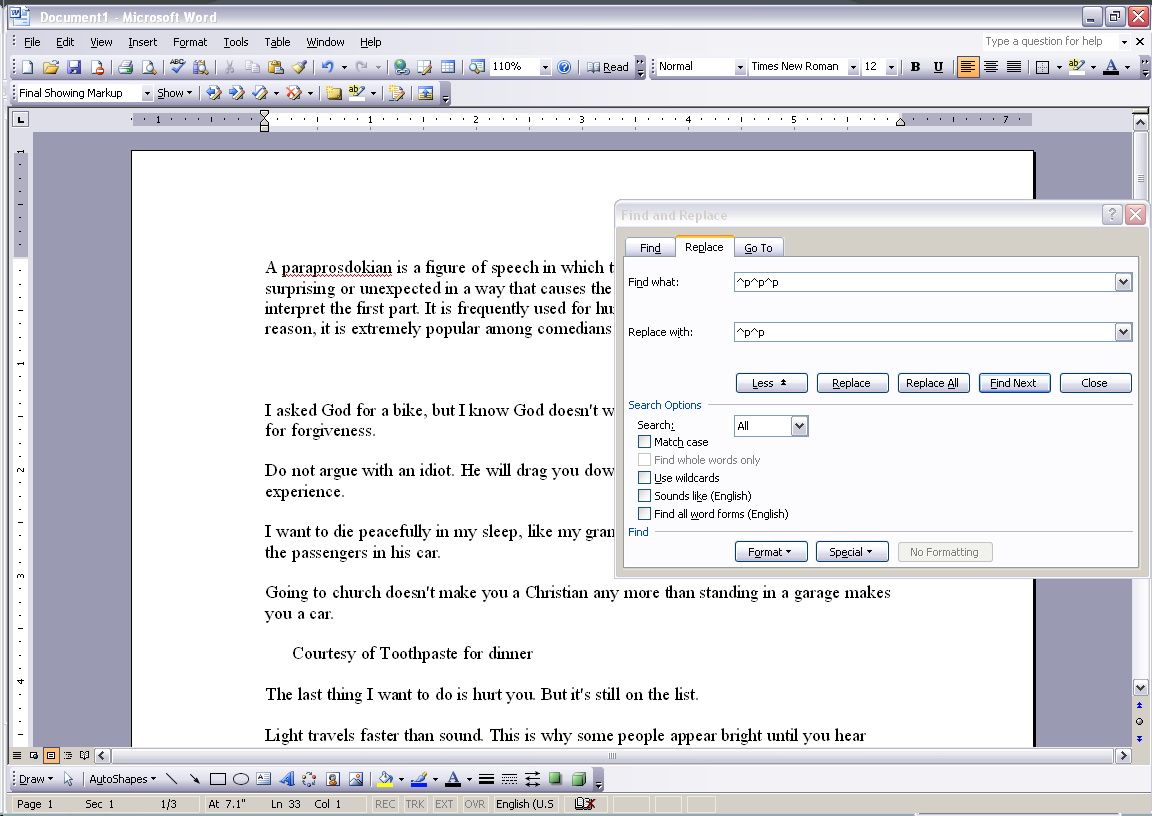Screen dimensions: 1152x816
Task: Open Print Preview
Action: click(x=151, y=66)
